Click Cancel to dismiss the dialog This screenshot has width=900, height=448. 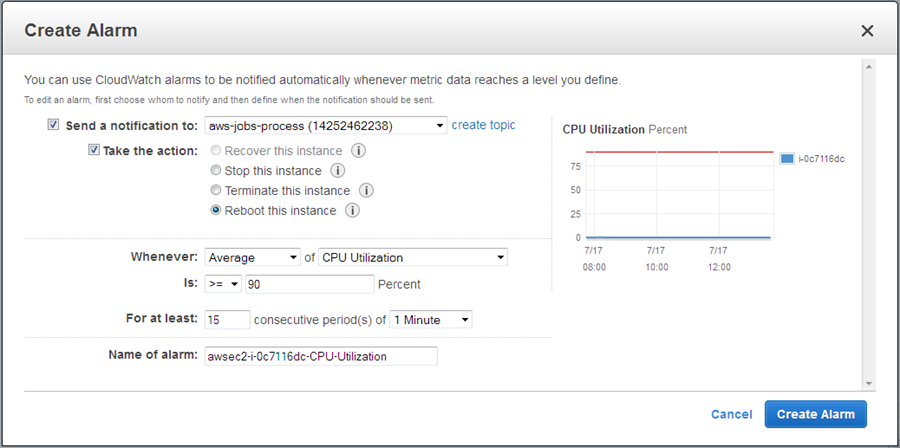point(731,414)
